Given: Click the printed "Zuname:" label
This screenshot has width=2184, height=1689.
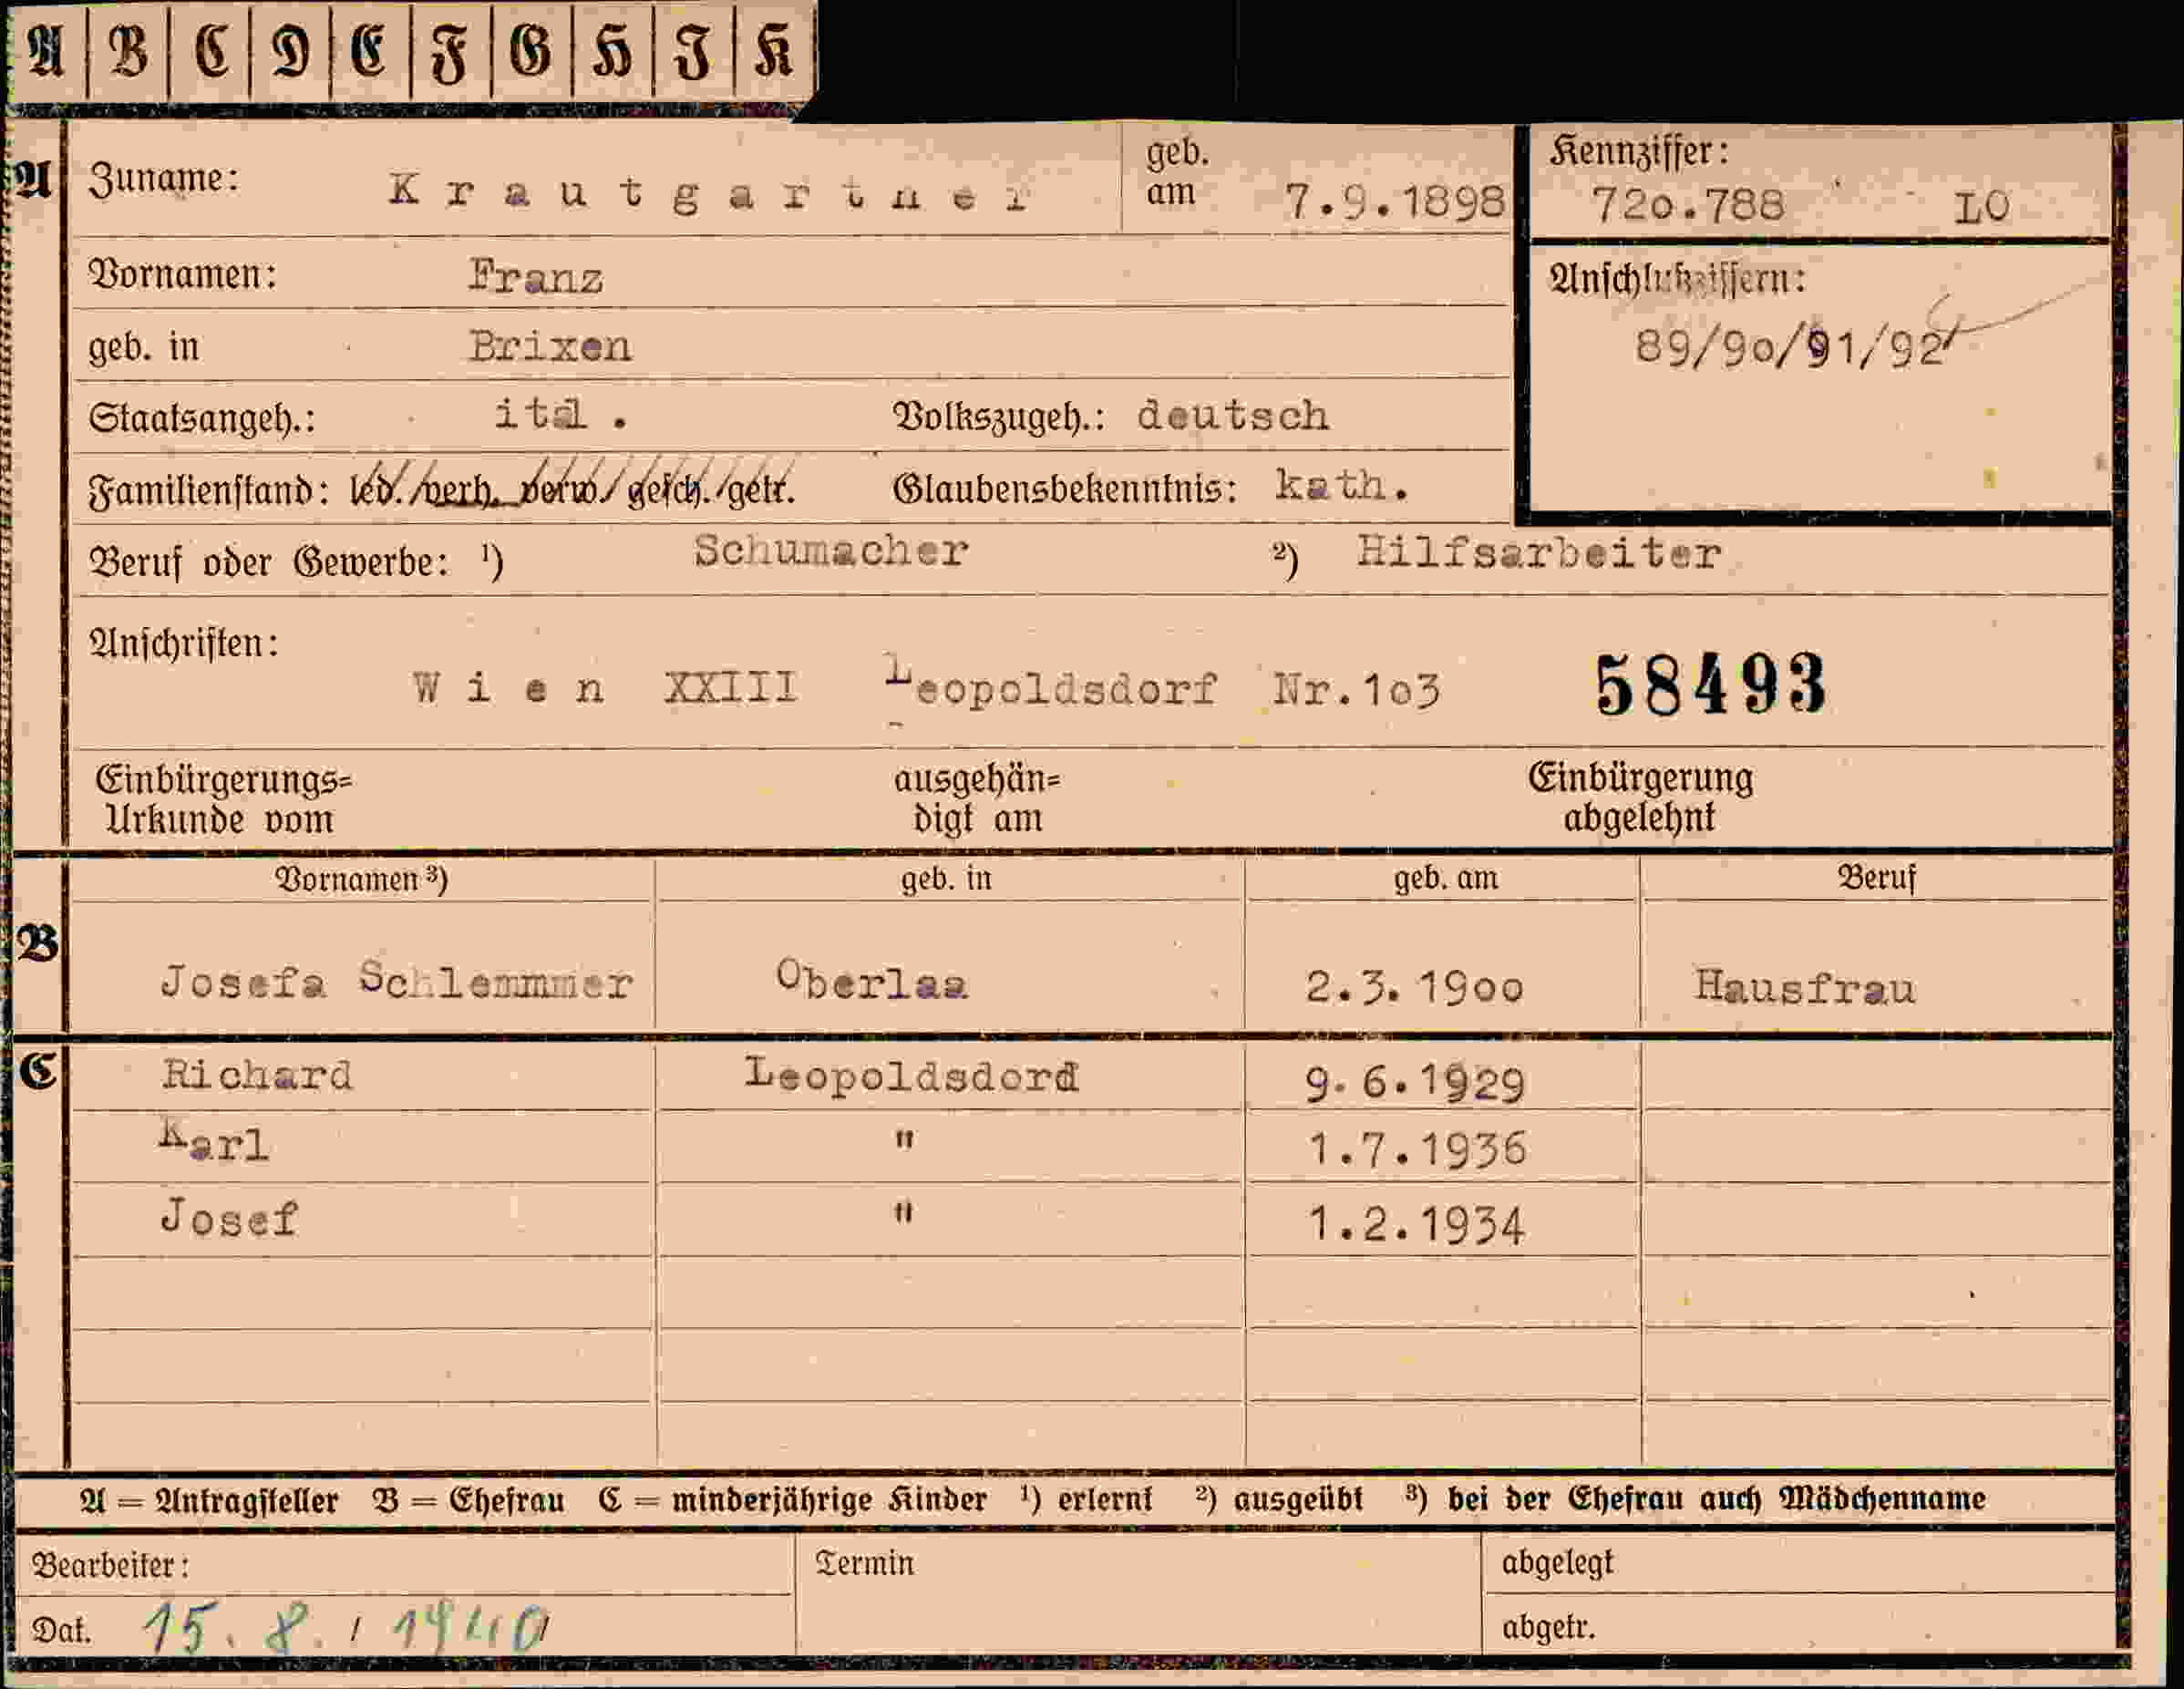Looking at the screenshot, I should (164, 180).
